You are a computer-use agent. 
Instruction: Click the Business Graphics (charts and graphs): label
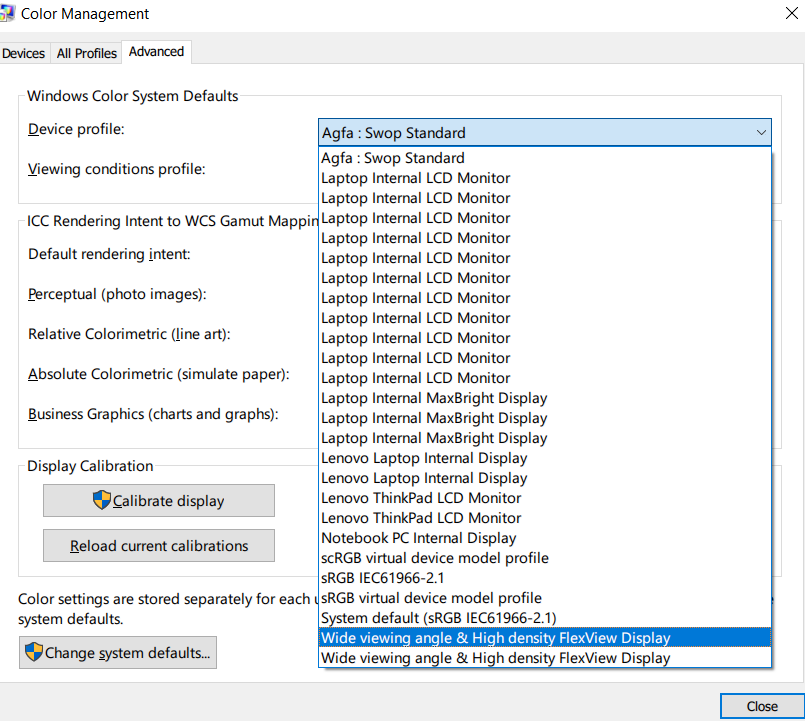[x=153, y=414]
